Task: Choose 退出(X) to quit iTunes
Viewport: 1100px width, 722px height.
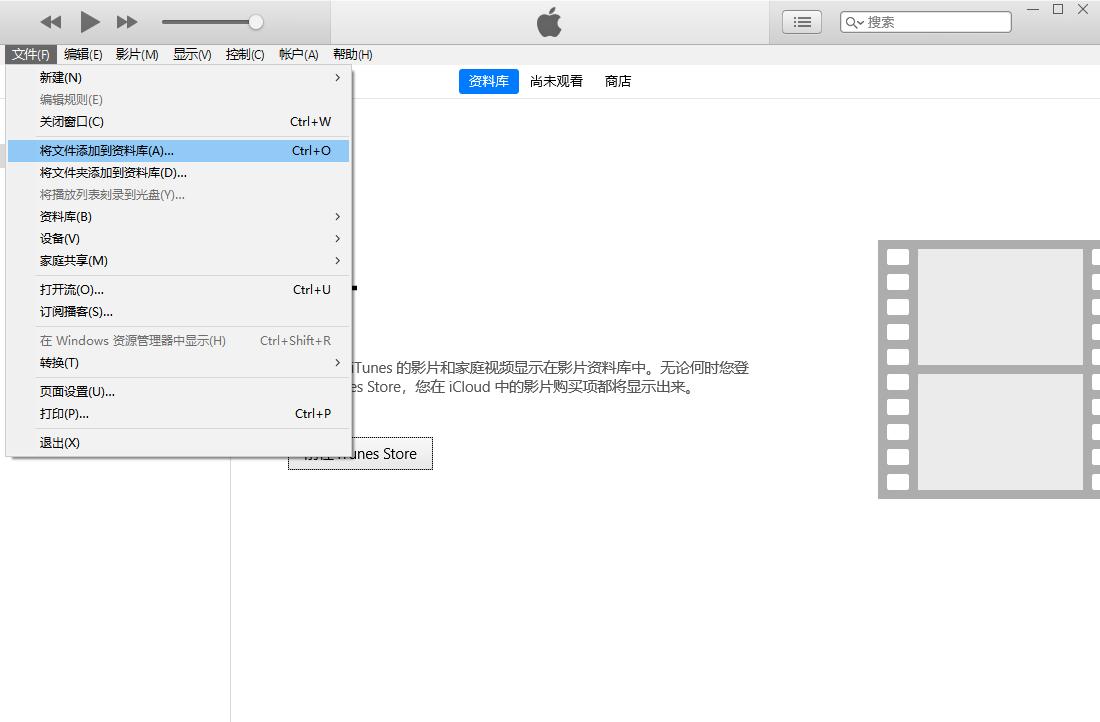Action: [178, 443]
